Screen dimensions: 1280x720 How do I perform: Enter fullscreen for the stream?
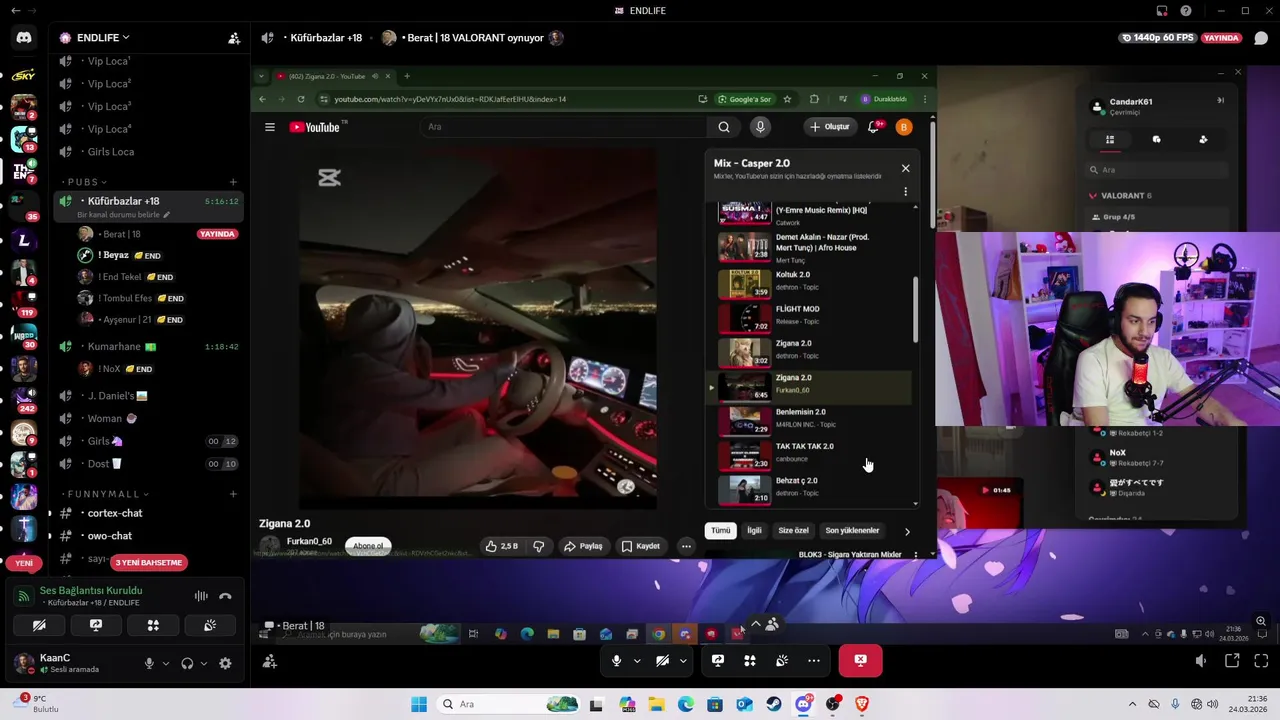(x=1261, y=660)
